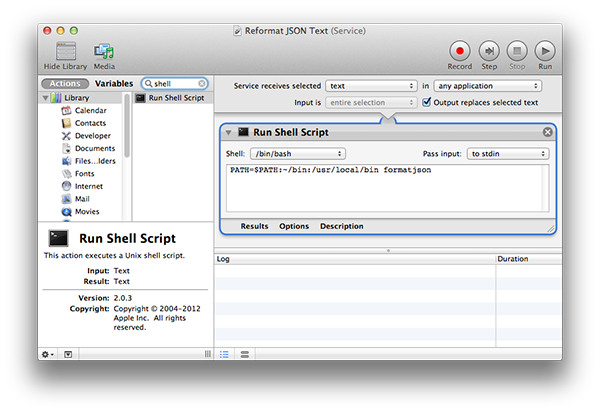
Task: Show the log list view
Action: (224, 354)
